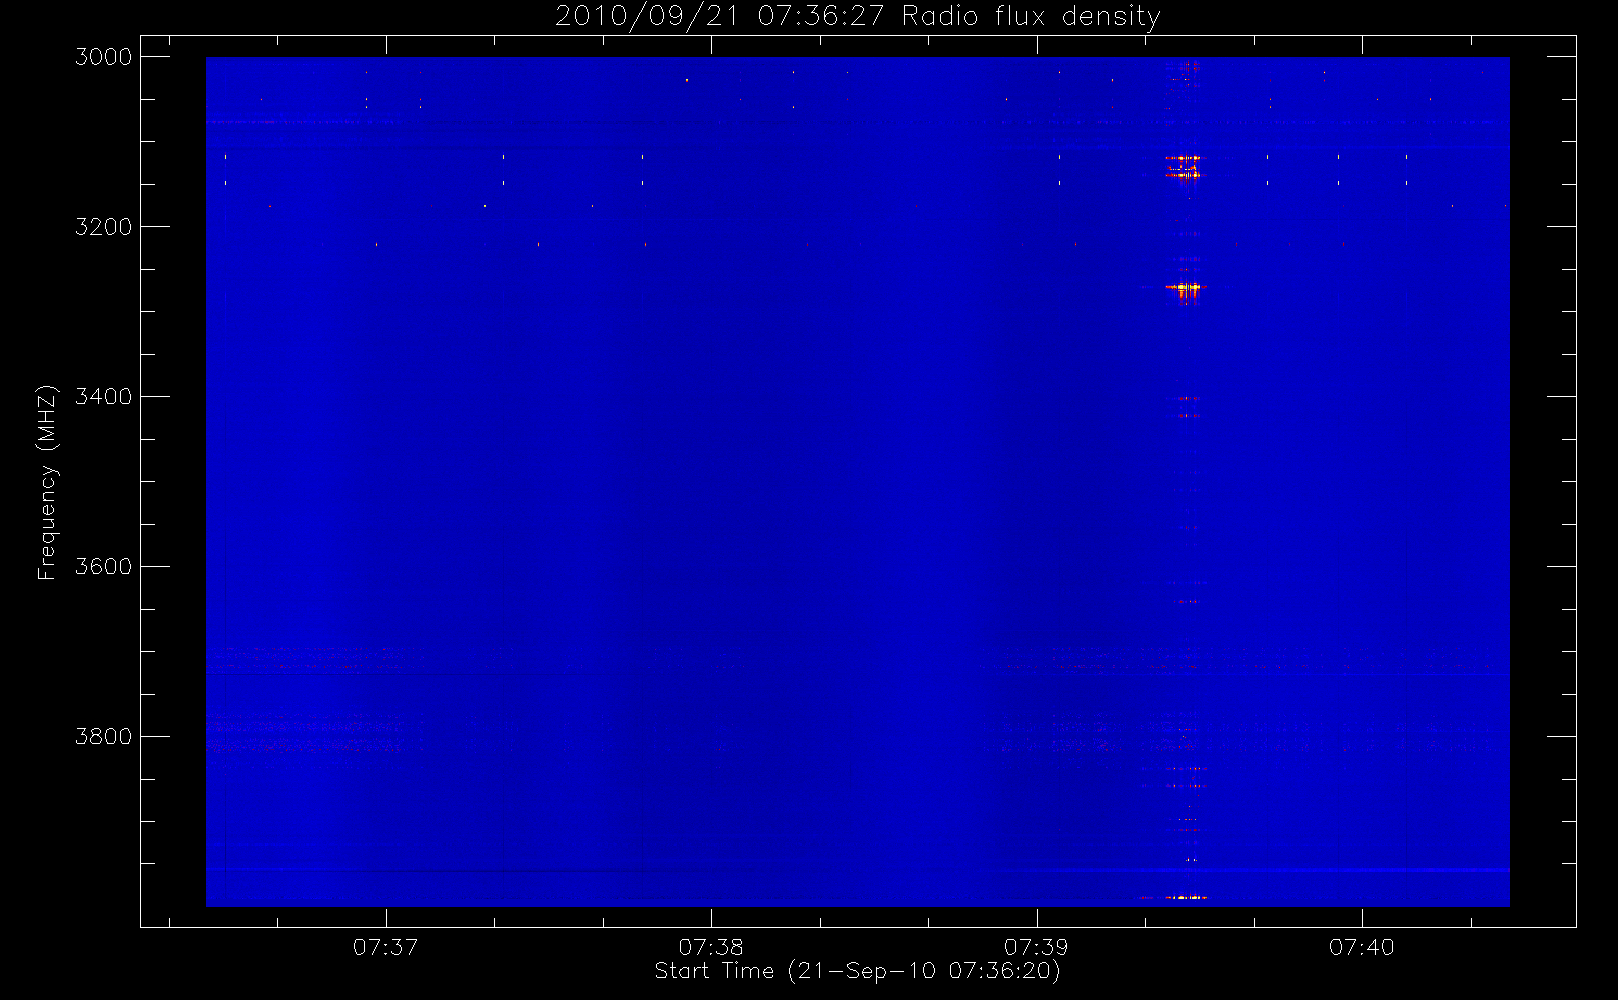Viewport: 1618px width, 1000px height.
Task: Click the 3200 frequency tick label
Action: pyautogui.click(x=104, y=227)
